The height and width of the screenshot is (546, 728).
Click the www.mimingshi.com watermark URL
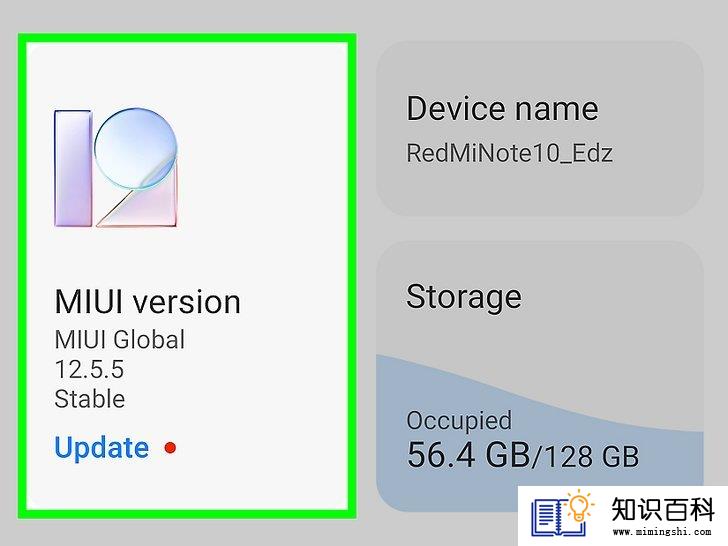click(x=662, y=532)
